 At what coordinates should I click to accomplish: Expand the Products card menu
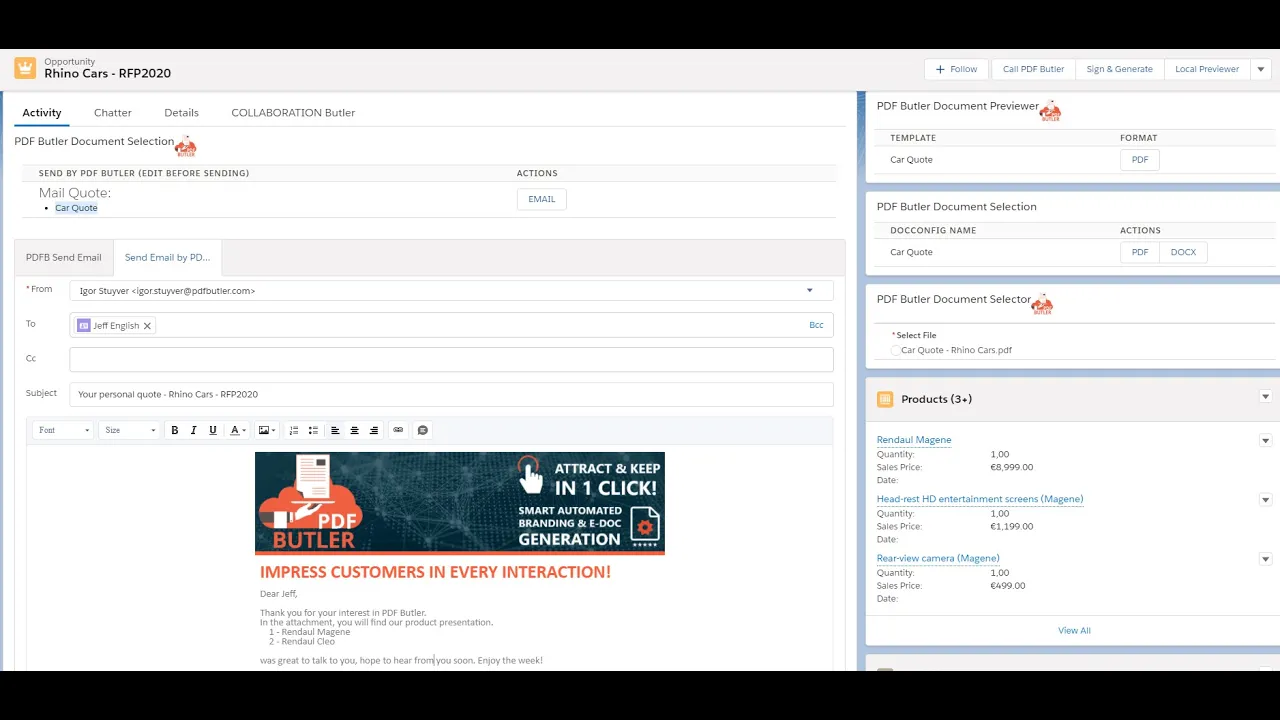click(1265, 397)
